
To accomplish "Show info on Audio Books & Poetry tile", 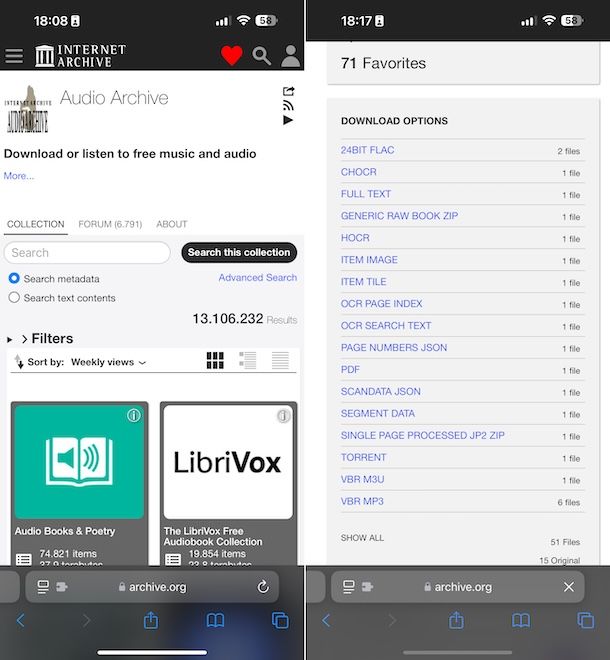I will pyautogui.click(x=134, y=416).
